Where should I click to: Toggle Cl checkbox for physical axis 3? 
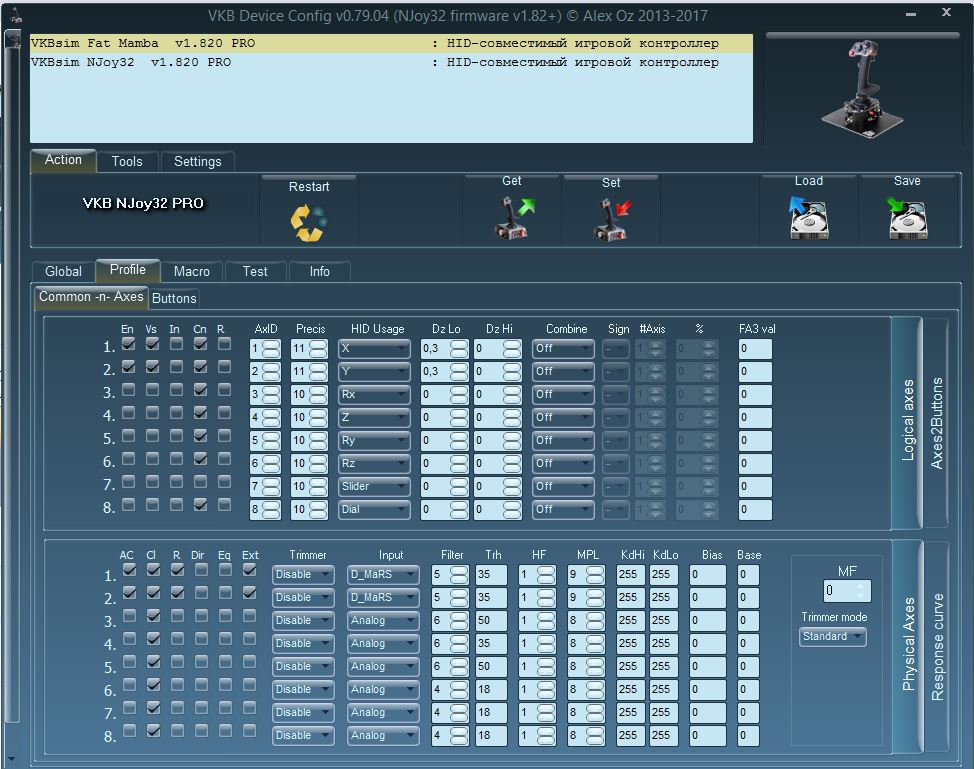153,616
